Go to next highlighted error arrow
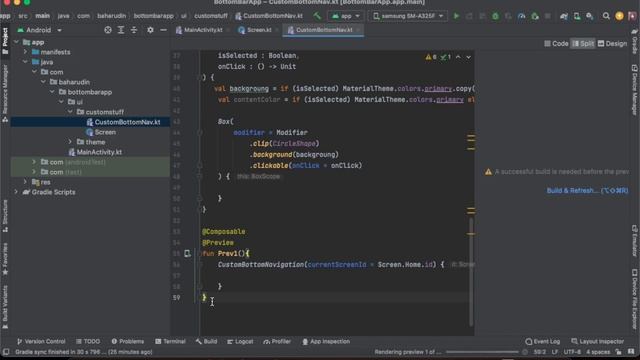Image resolution: width=640 pixels, height=360 pixels. (469, 57)
